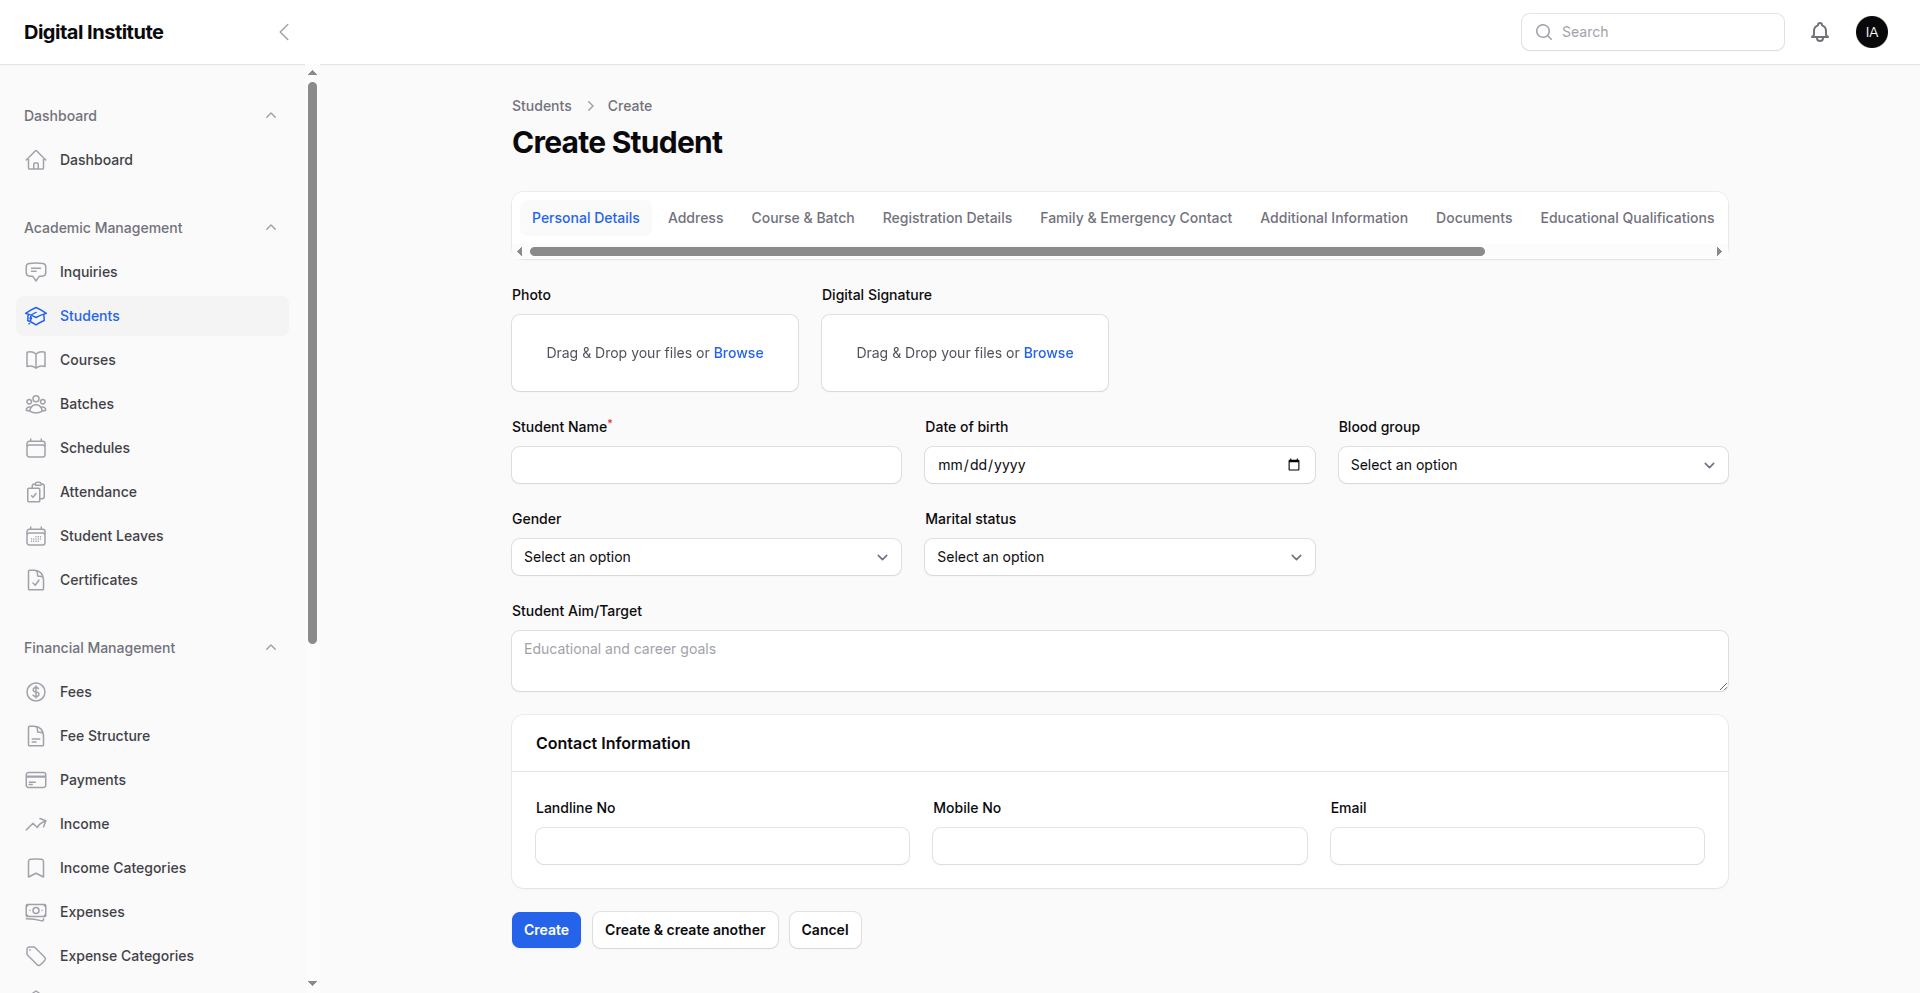Select the Expenses icon
Screen dimensions: 1920x993
click(36, 911)
